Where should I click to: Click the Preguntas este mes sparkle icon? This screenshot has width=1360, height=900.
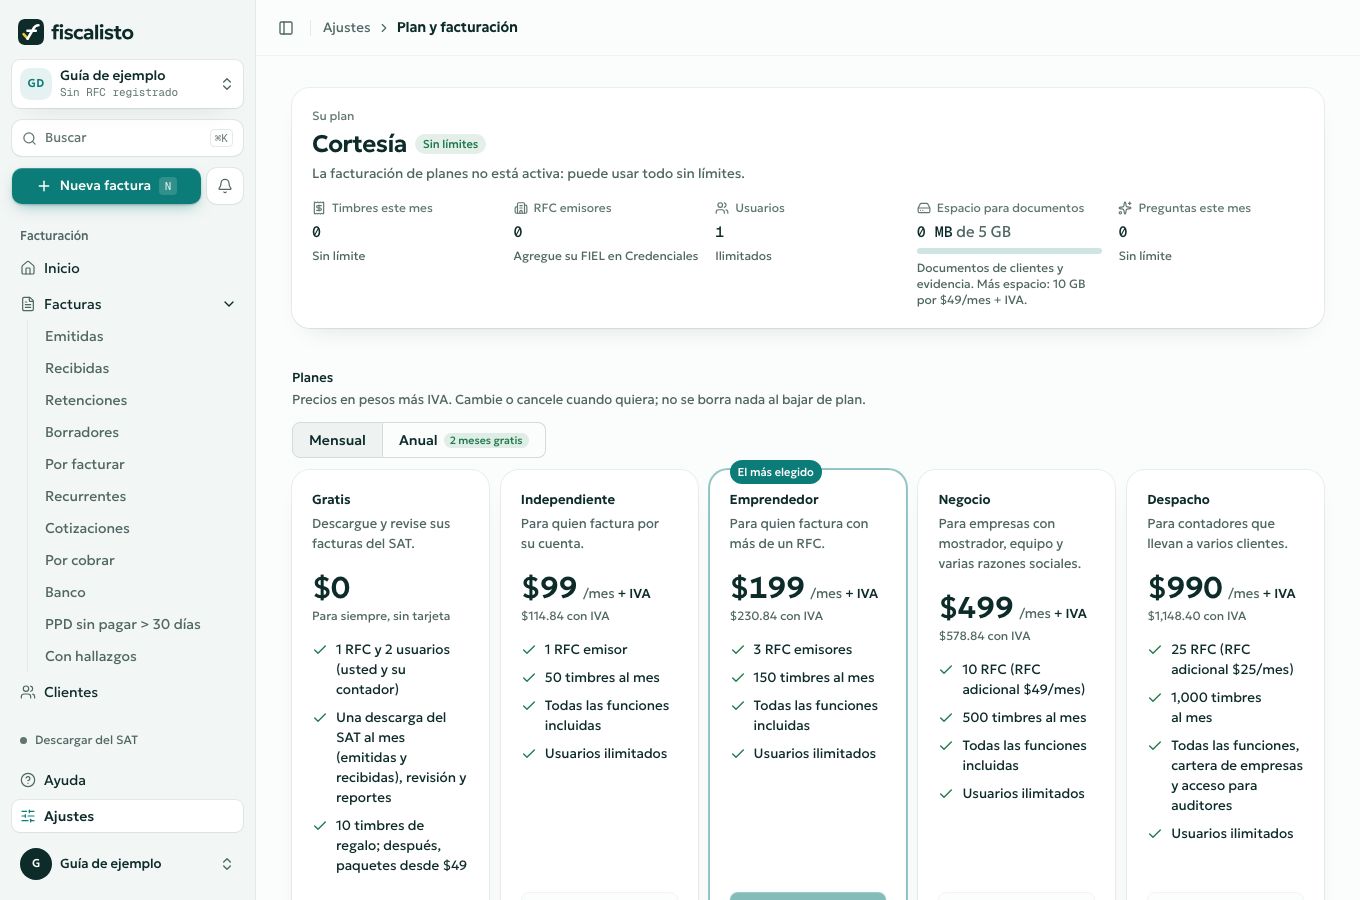[1125, 208]
